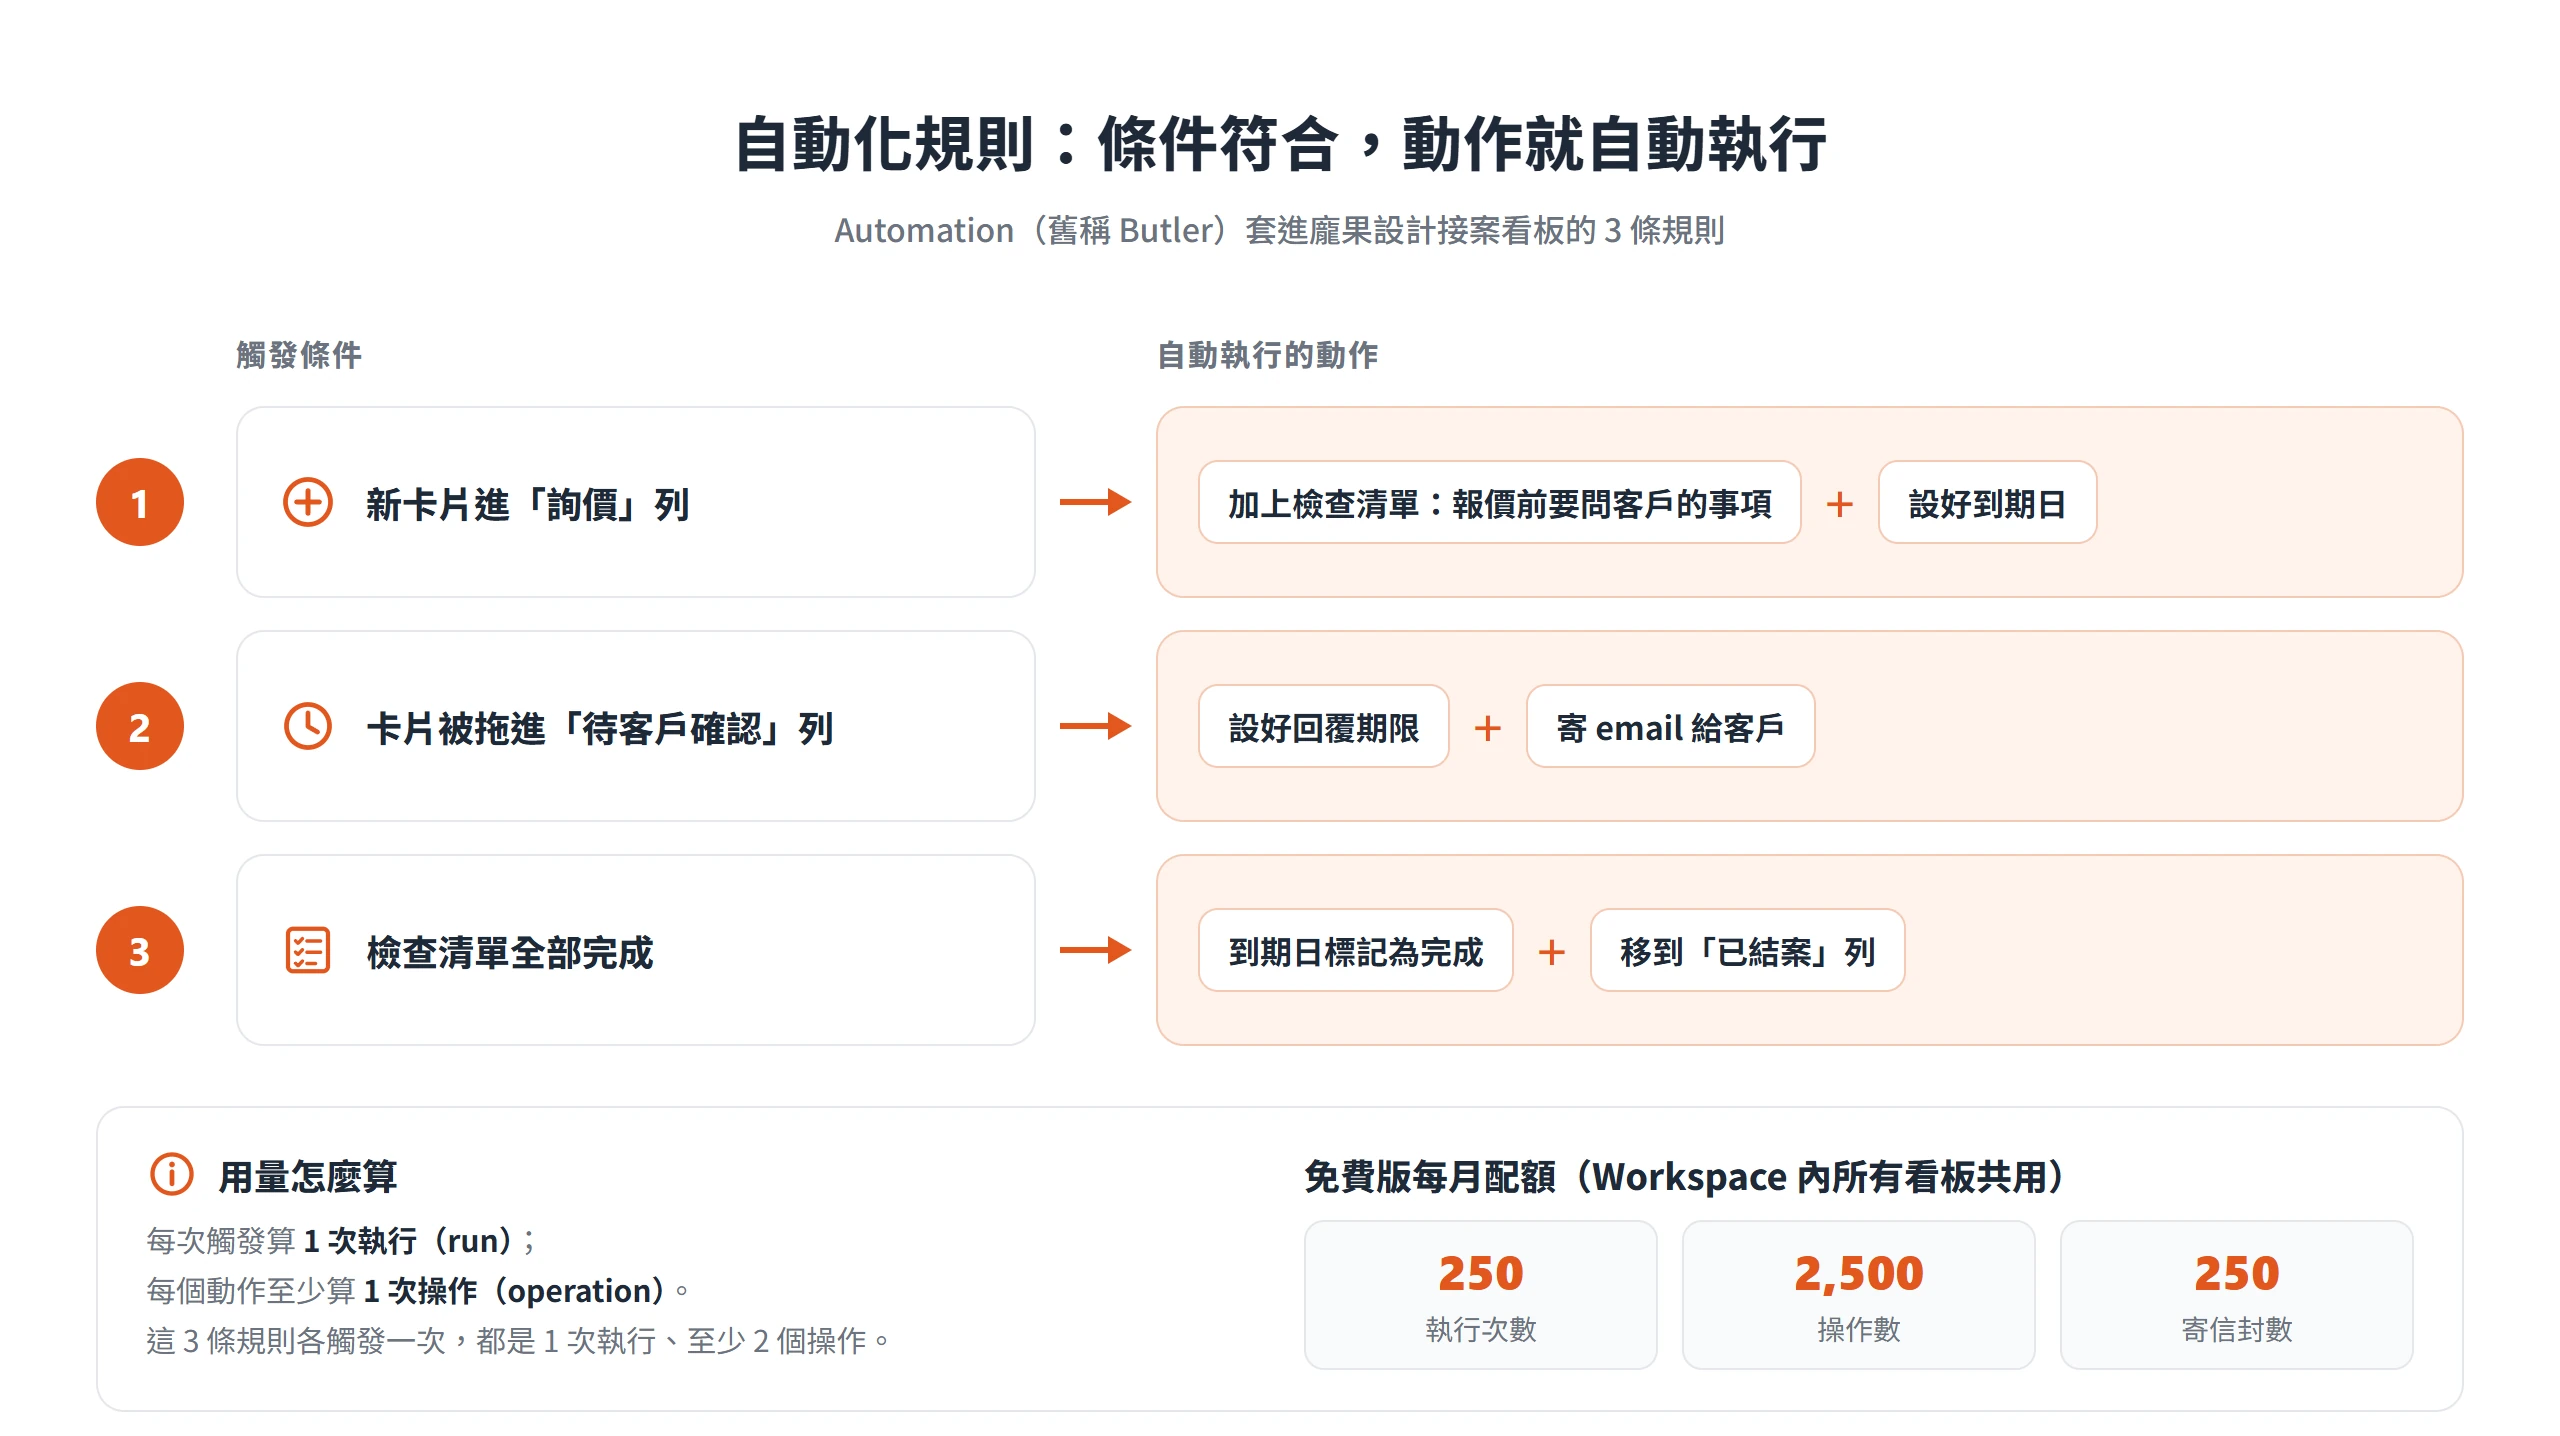2560x1436 pixels.
Task: Click the line 每個動作至少算 1 次操作(operation)
Action: (x=418, y=1291)
